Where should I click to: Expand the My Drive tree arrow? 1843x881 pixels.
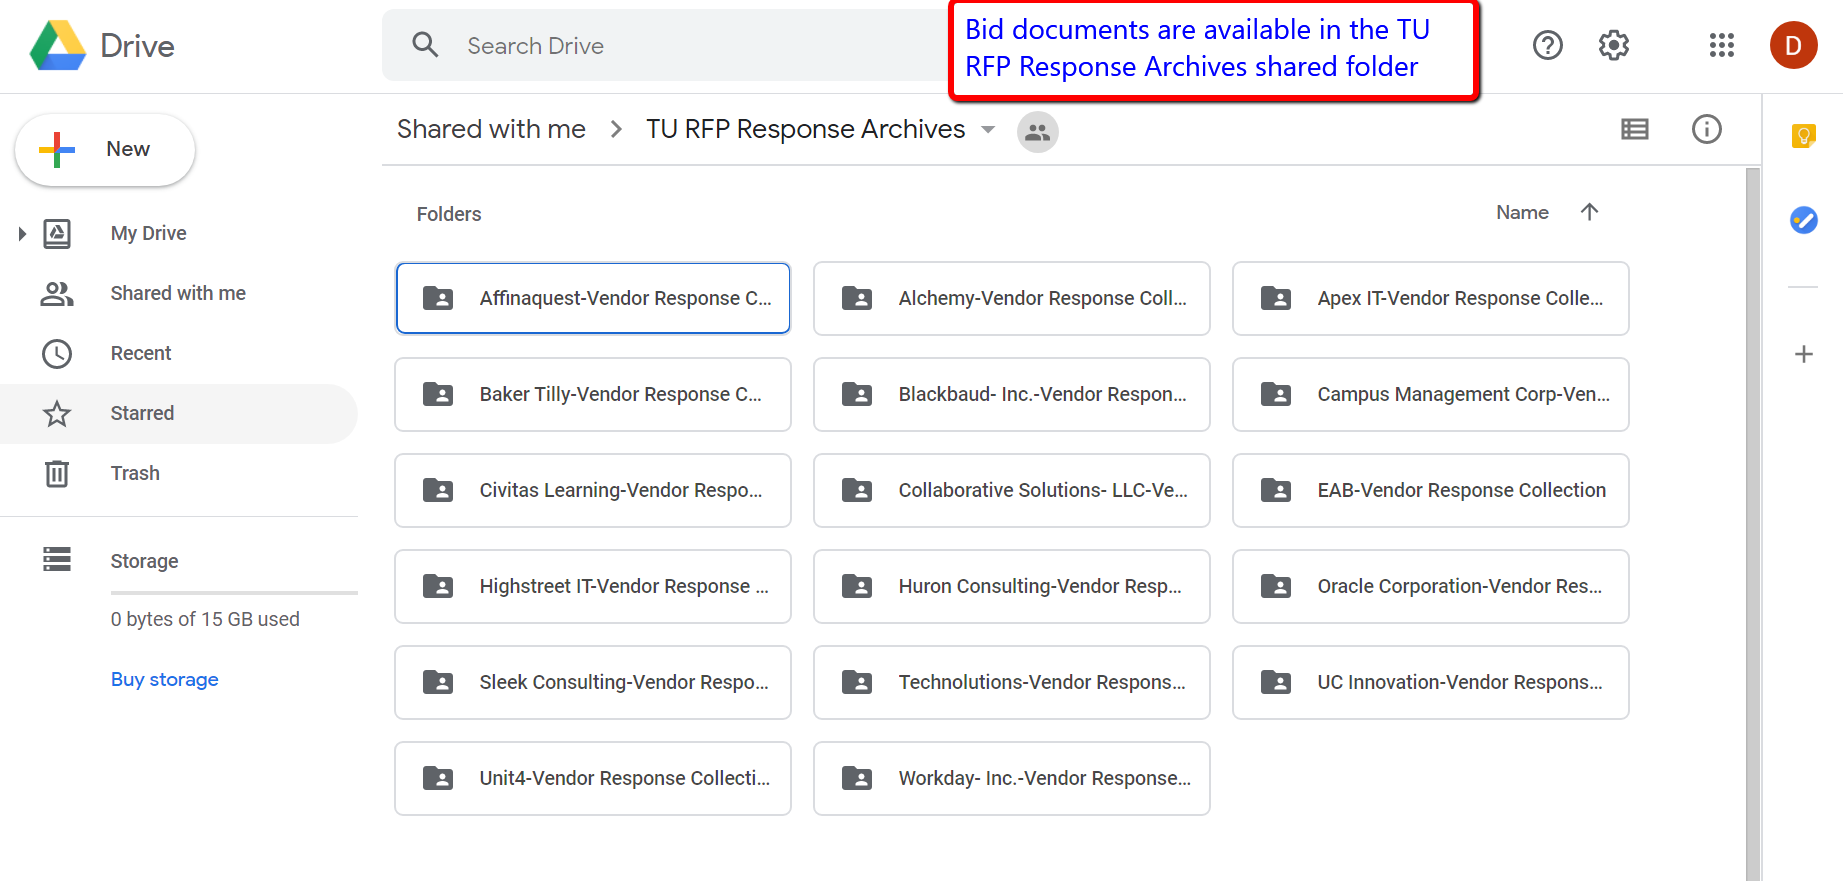(x=22, y=234)
